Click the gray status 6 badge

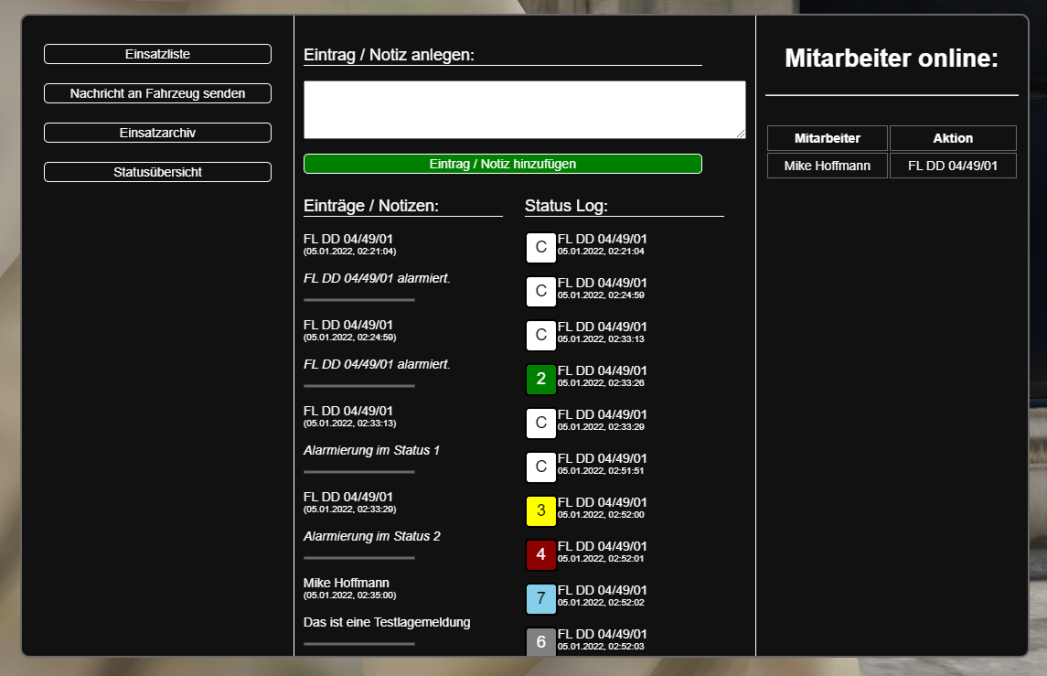point(541,641)
